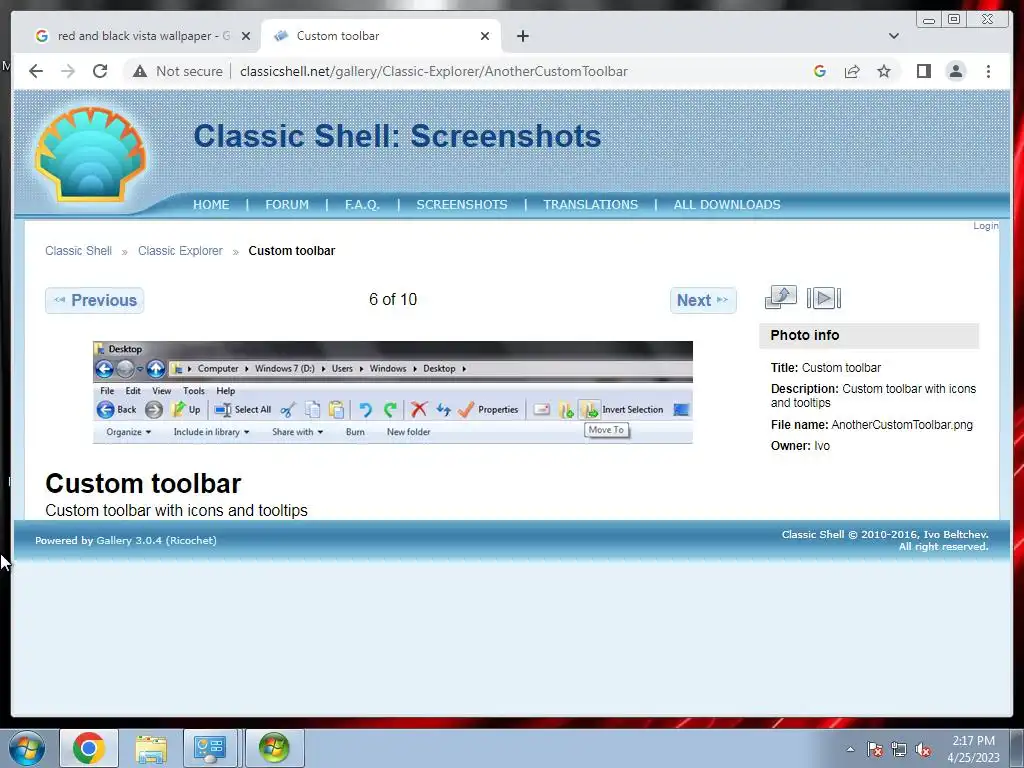
Task: Click the Control Panel taskbar icon
Action: pos(210,748)
